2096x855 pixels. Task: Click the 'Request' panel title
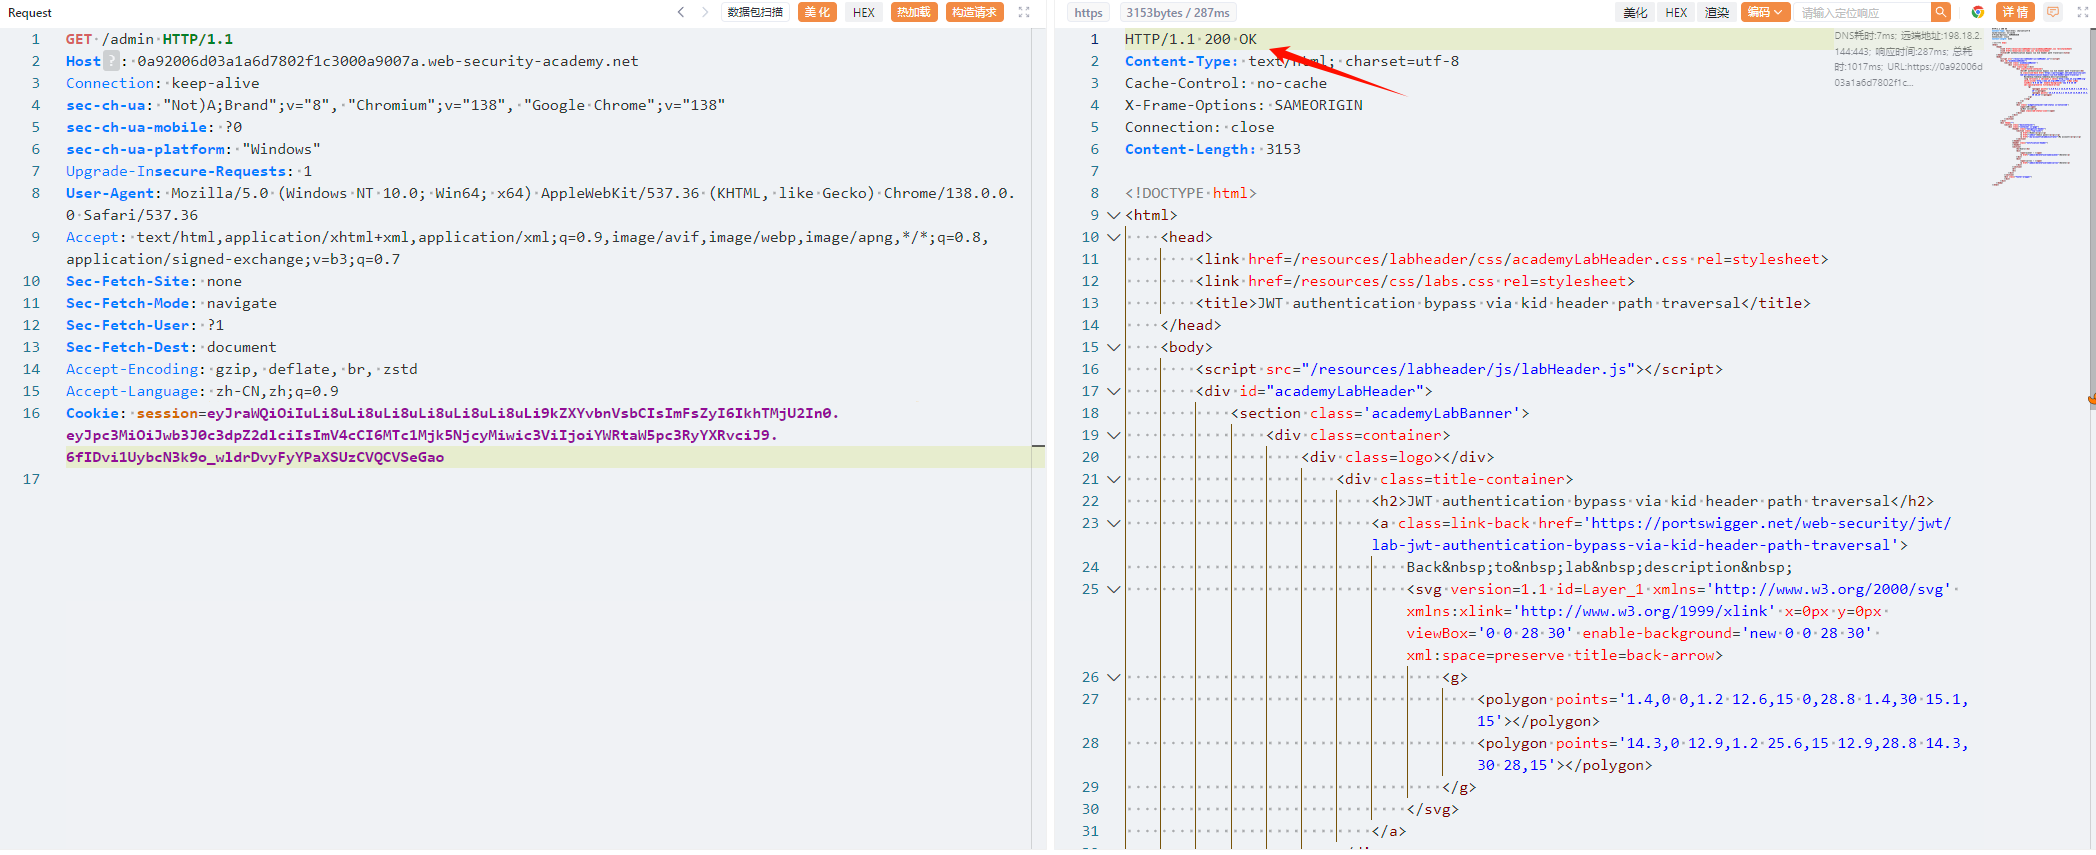tap(30, 12)
